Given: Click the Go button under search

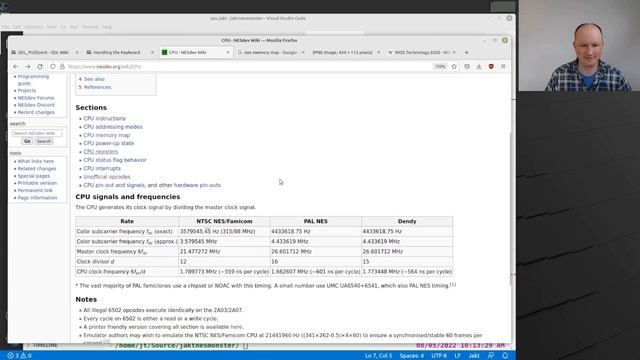Looking at the screenshot, I should click(x=27, y=141).
